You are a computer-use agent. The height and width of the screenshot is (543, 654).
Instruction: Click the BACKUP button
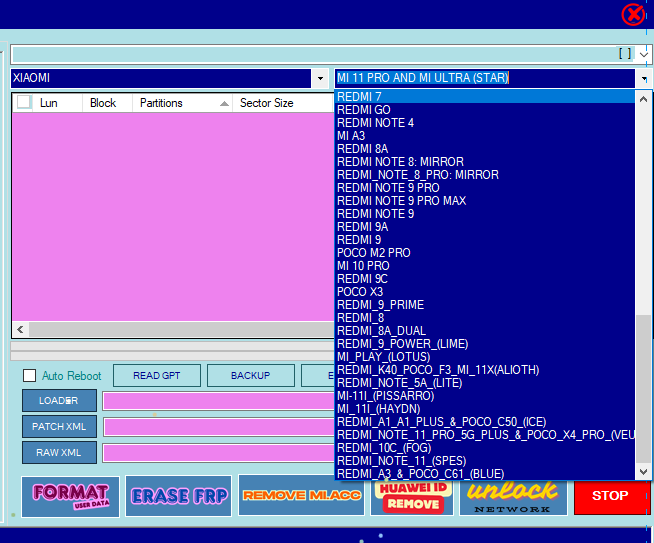[250, 376]
